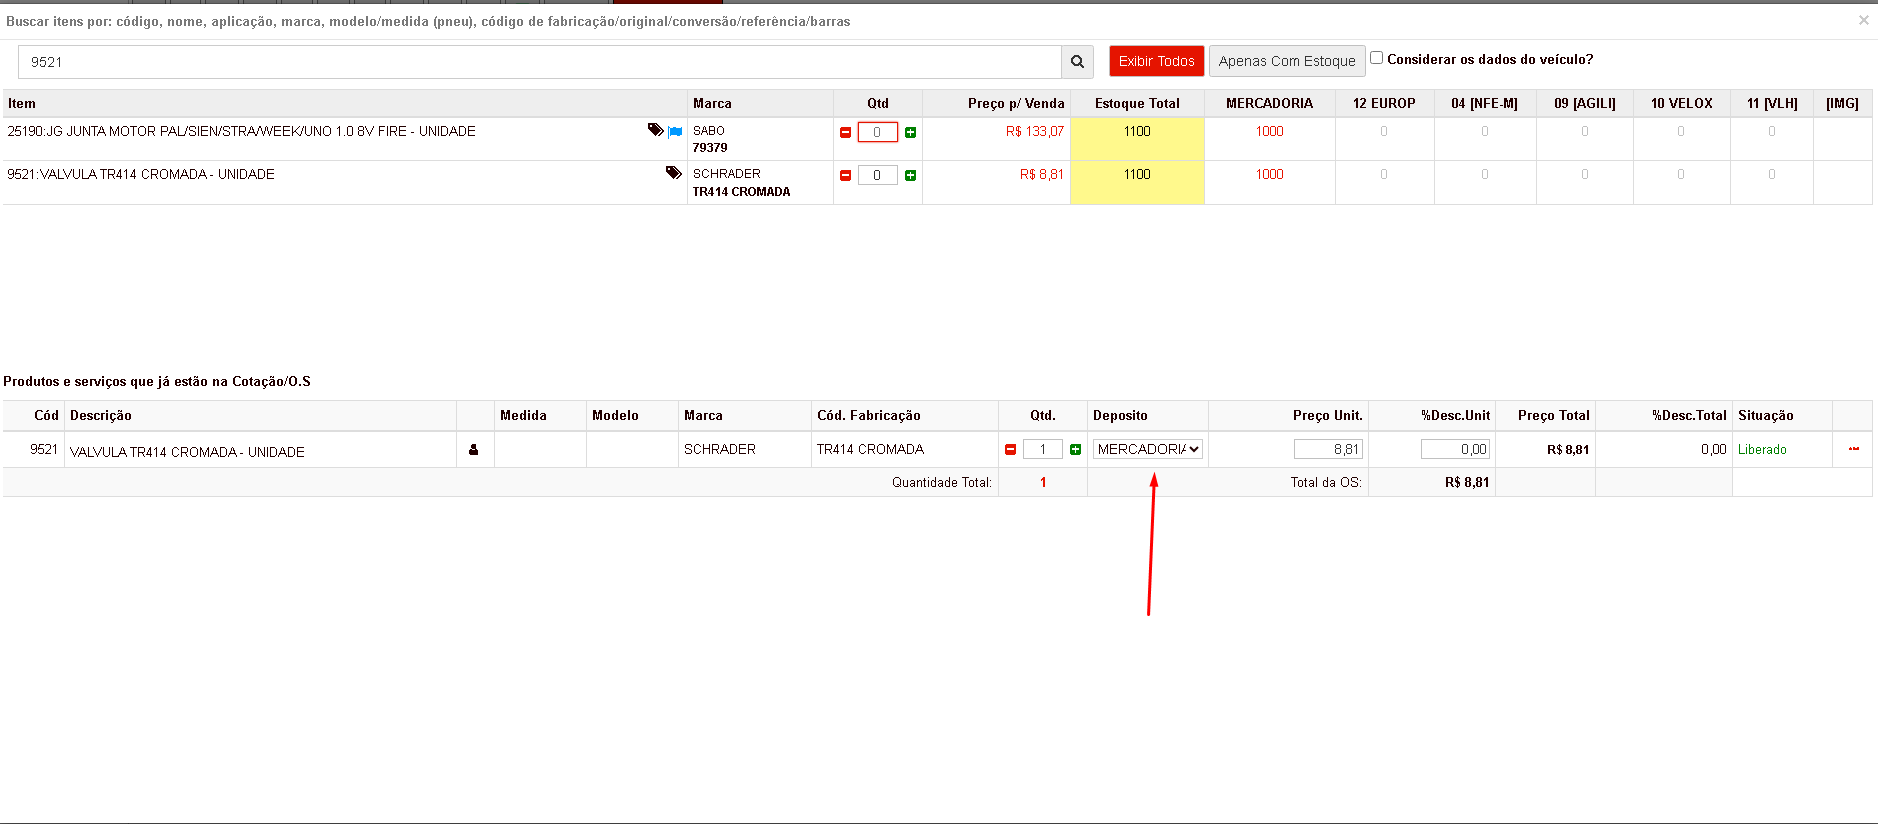
Task: Click Qtd. field in quotation row
Action: click(1043, 450)
